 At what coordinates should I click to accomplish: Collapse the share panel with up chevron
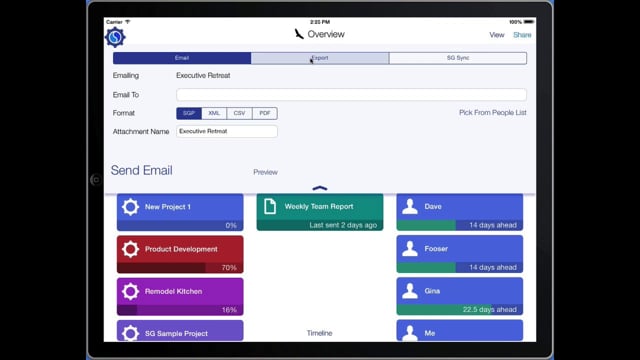[320, 188]
